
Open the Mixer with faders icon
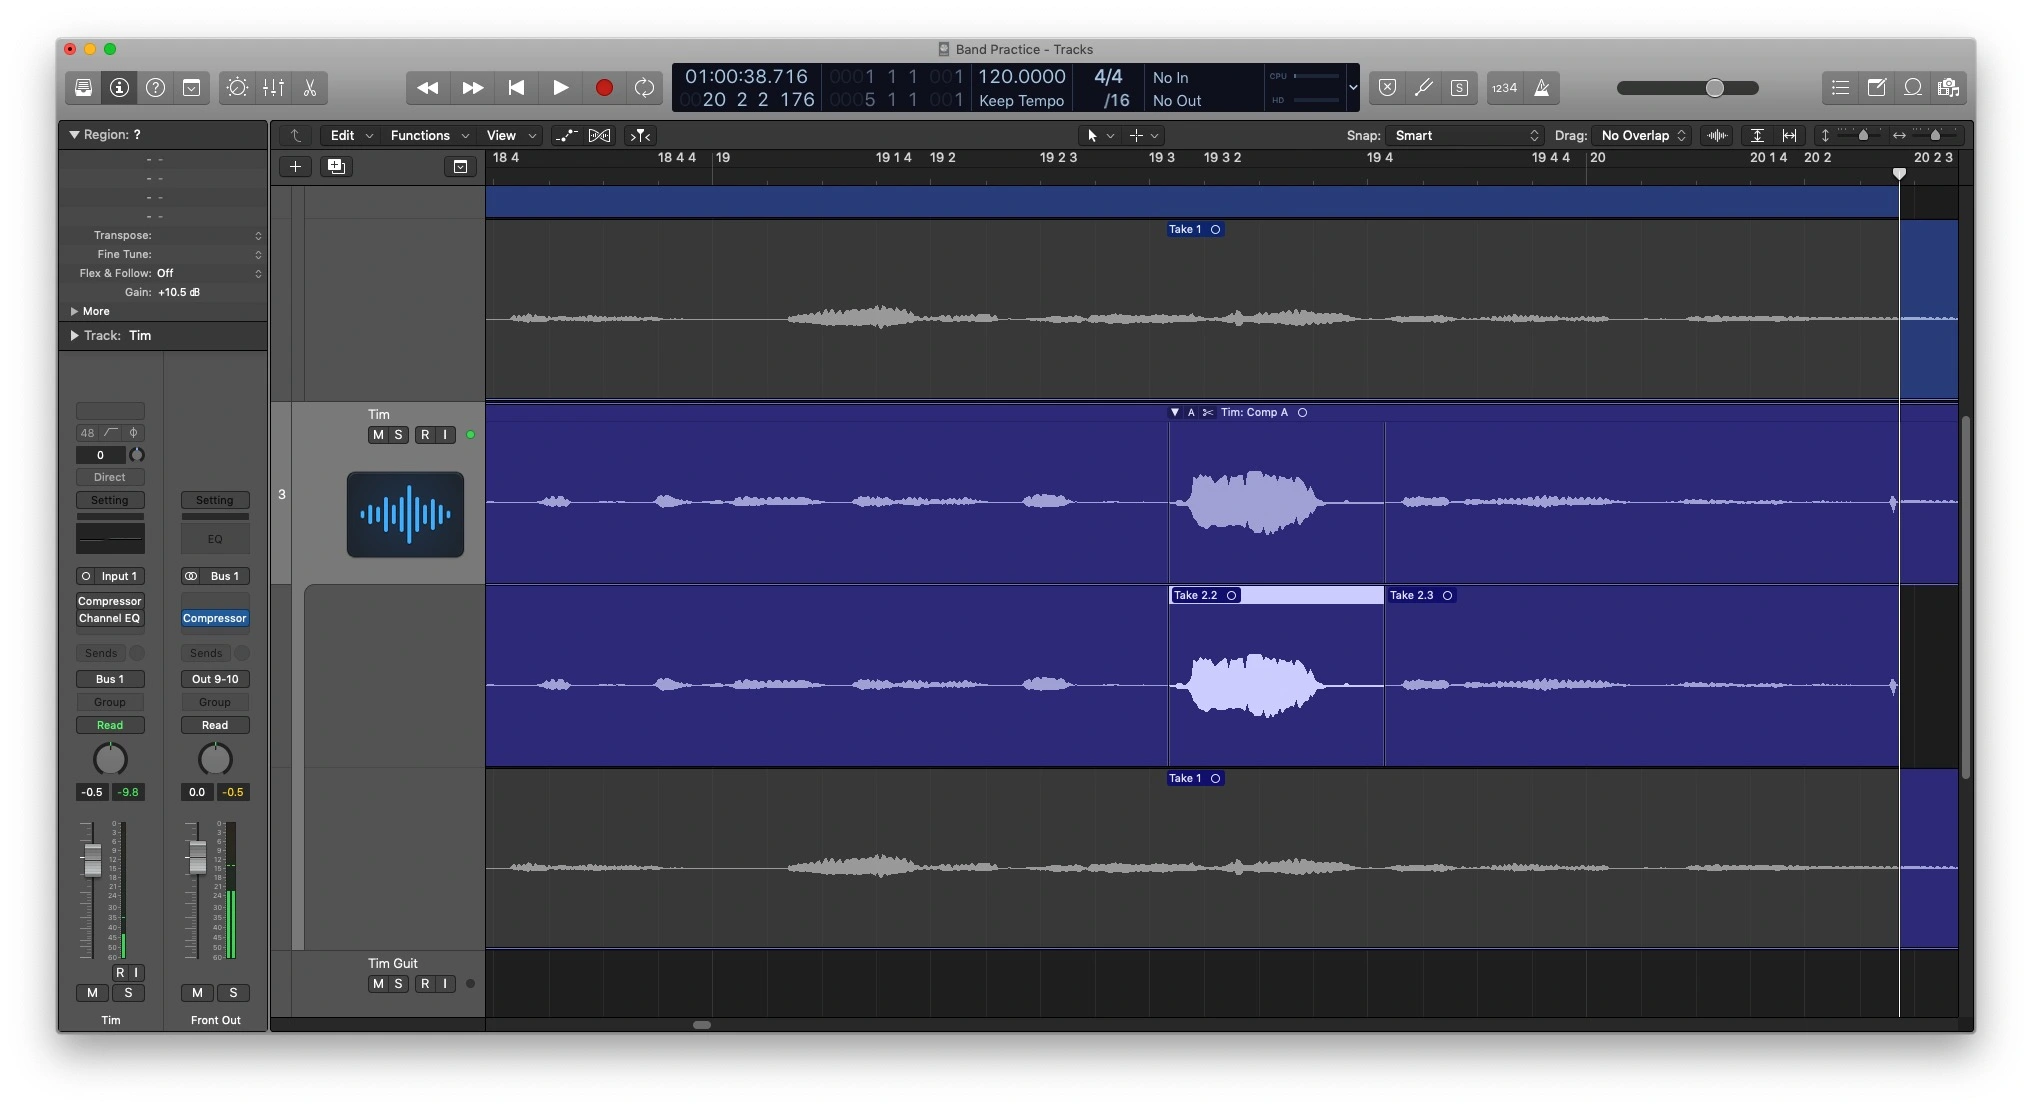273,88
